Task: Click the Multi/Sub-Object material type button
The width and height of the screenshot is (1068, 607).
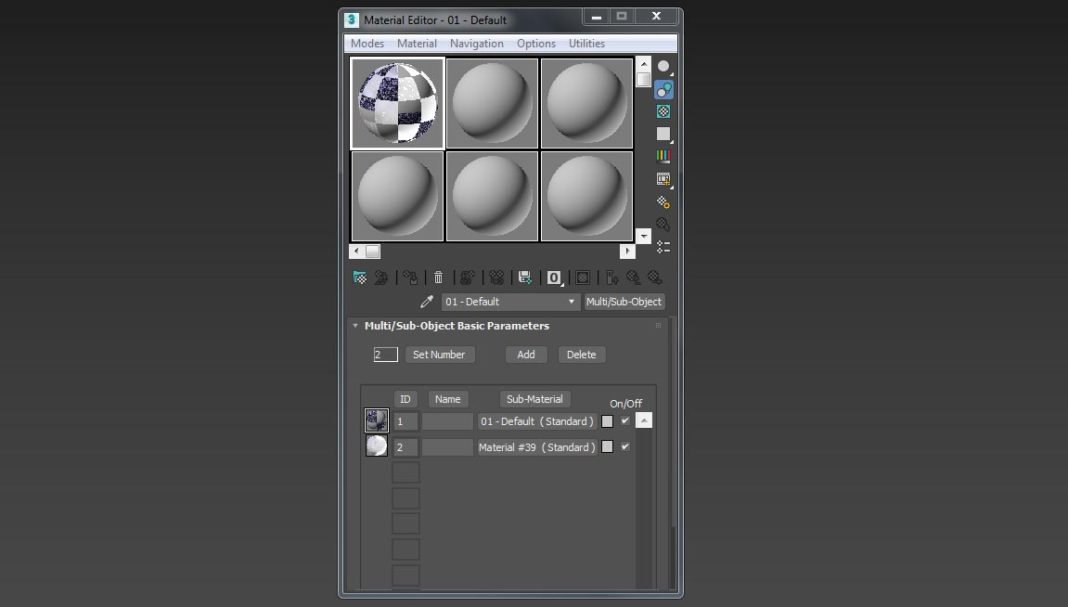Action: (624, 301)
